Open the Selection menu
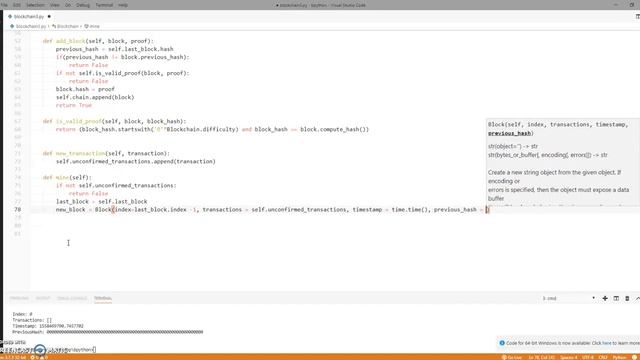The image size is (640, 360). 36,5
